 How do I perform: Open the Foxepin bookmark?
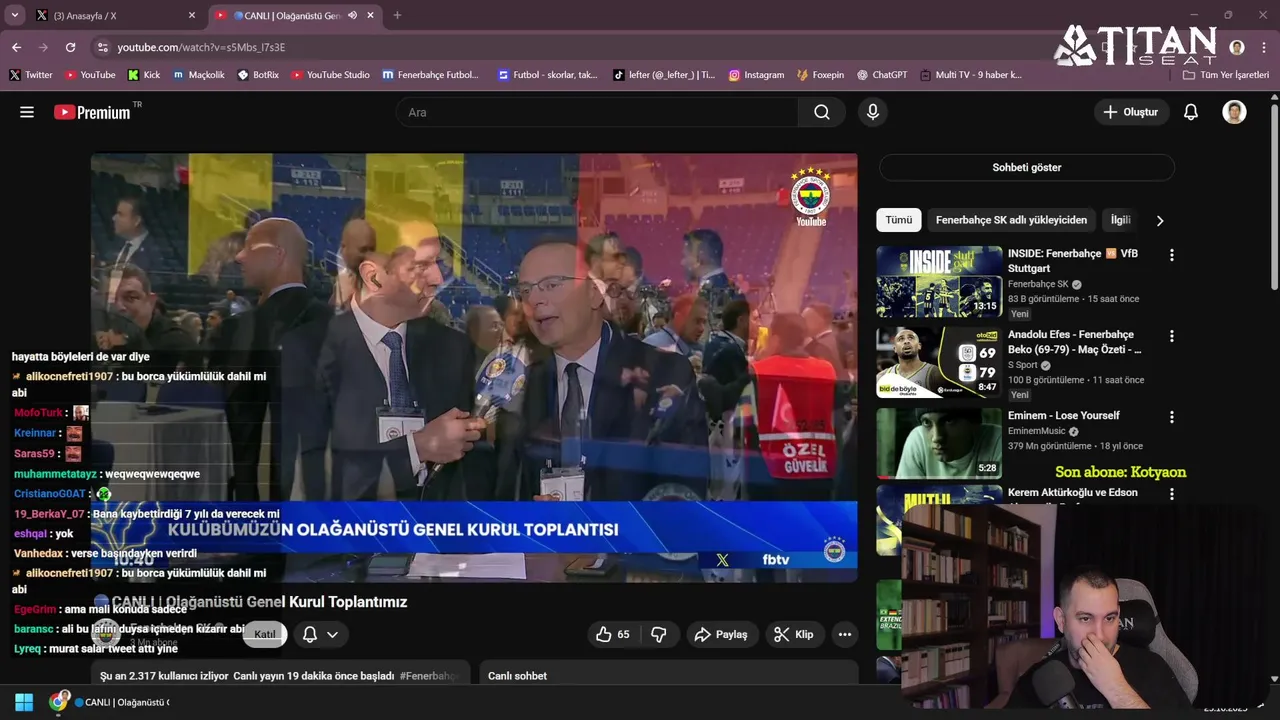coord(820,75)
